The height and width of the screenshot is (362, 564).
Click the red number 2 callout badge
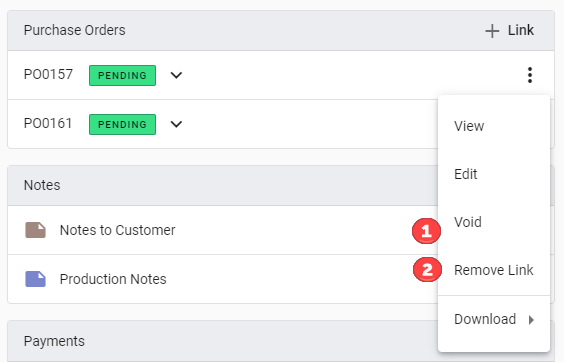[427, 270]
